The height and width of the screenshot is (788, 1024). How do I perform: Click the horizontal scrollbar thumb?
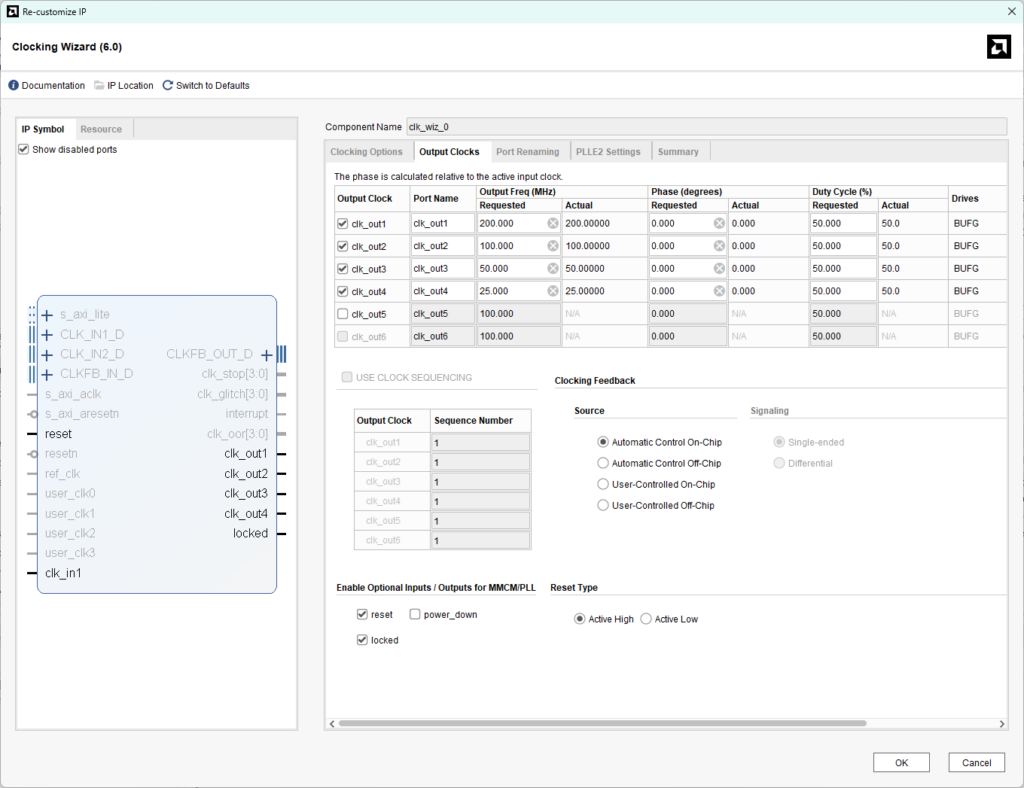[602, 723]
